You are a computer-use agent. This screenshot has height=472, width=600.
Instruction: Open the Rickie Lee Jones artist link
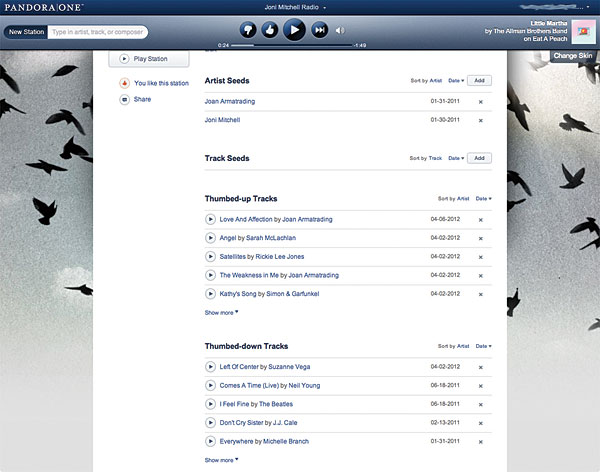click(x=280, y=256)
